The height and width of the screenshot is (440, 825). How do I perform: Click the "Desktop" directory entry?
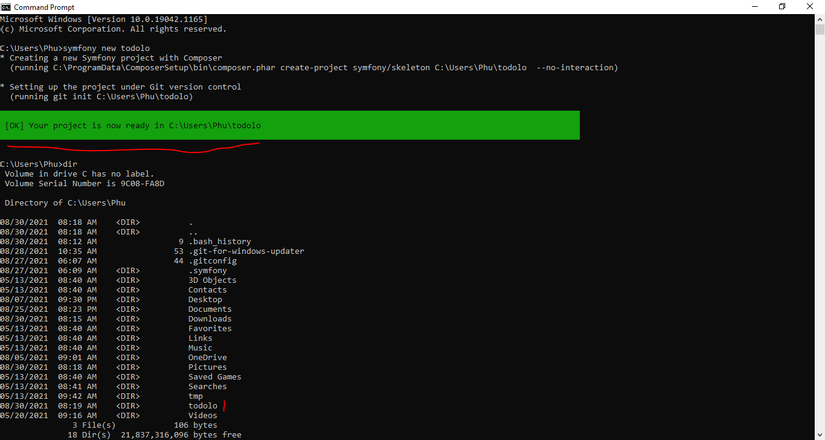pyautogui.click(x=205, y=299)
